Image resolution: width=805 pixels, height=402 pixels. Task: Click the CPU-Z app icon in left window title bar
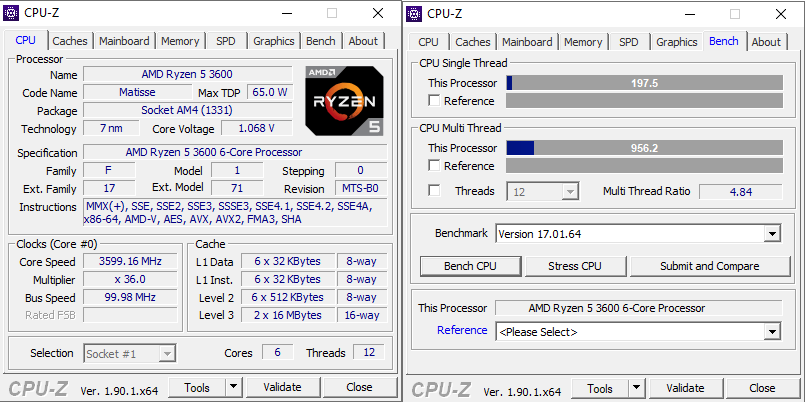pos(11,13)
